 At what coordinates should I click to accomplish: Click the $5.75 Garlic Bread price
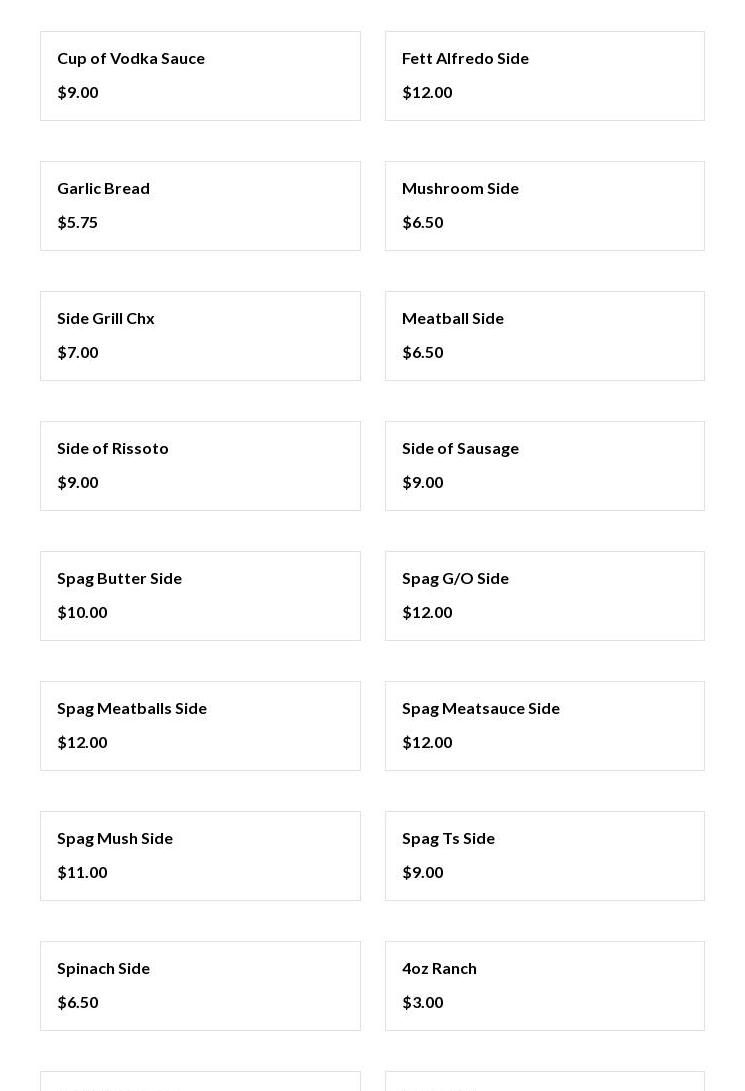[78, 222]
